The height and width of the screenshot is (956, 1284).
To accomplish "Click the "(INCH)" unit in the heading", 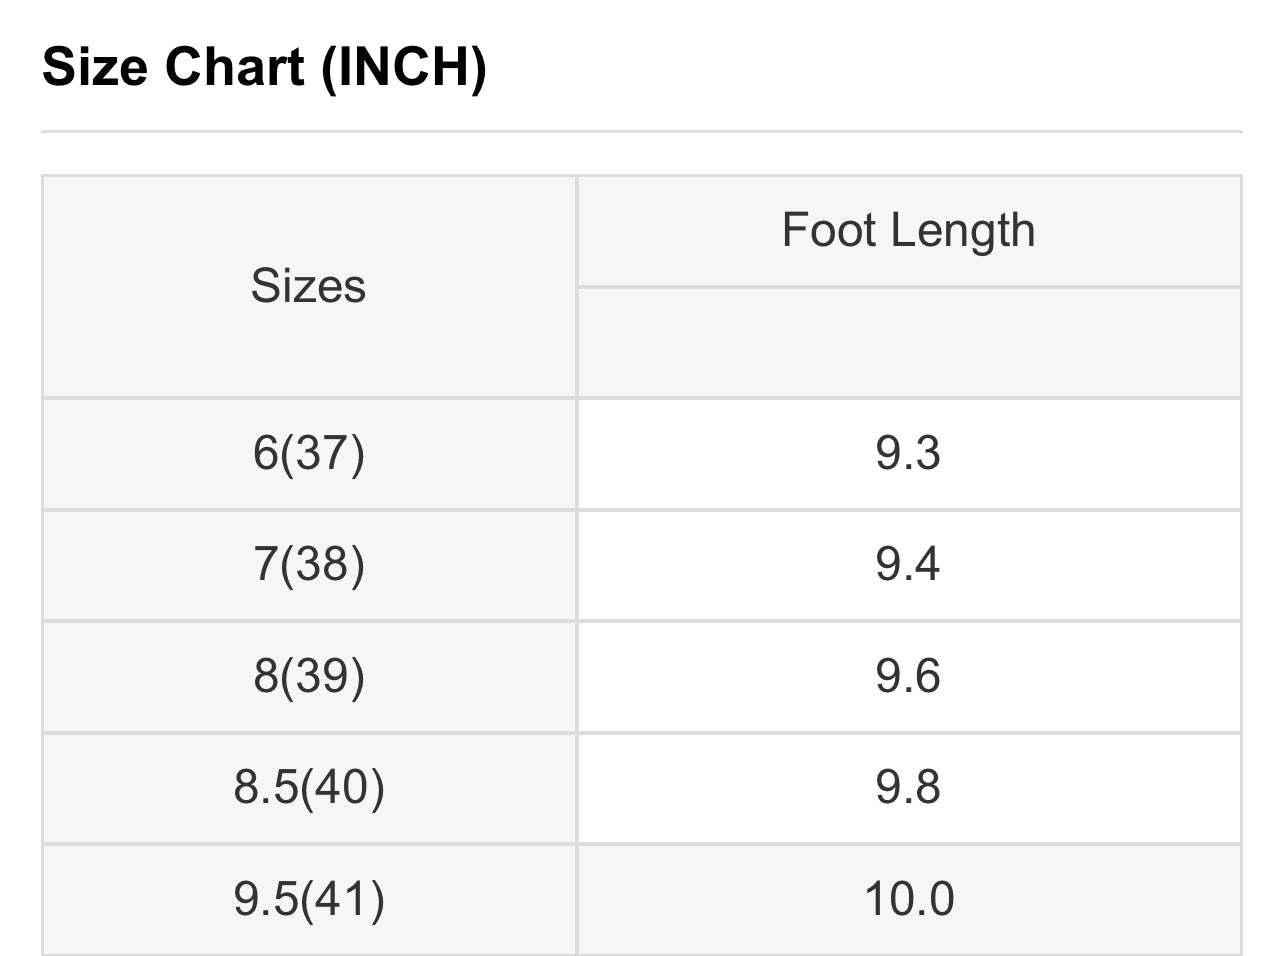I will coord(404,68).
